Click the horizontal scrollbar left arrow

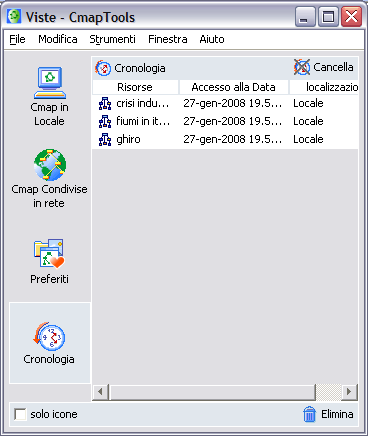(x=100, y=391)
